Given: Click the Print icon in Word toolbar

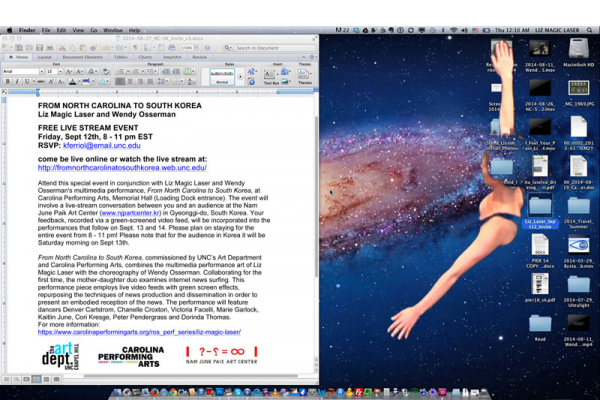Looking at the screenshot, I should pos(50,48).
